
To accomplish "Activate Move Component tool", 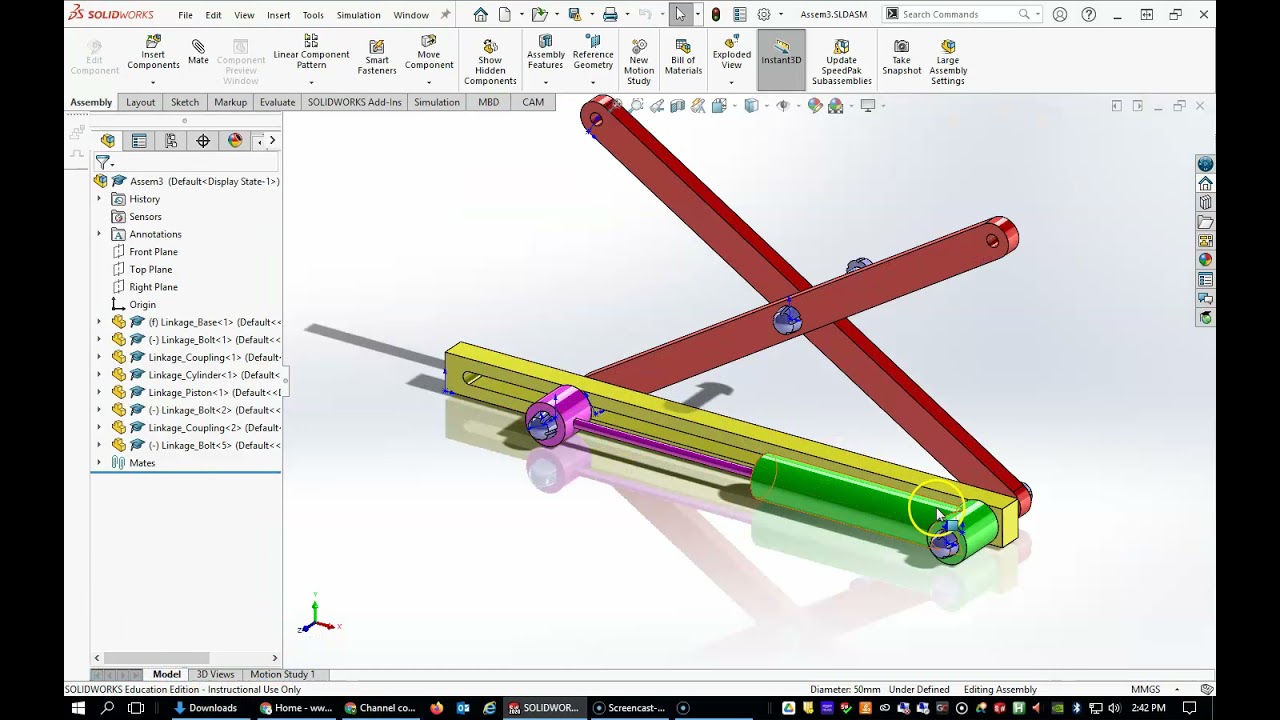I will coord(429,53).
